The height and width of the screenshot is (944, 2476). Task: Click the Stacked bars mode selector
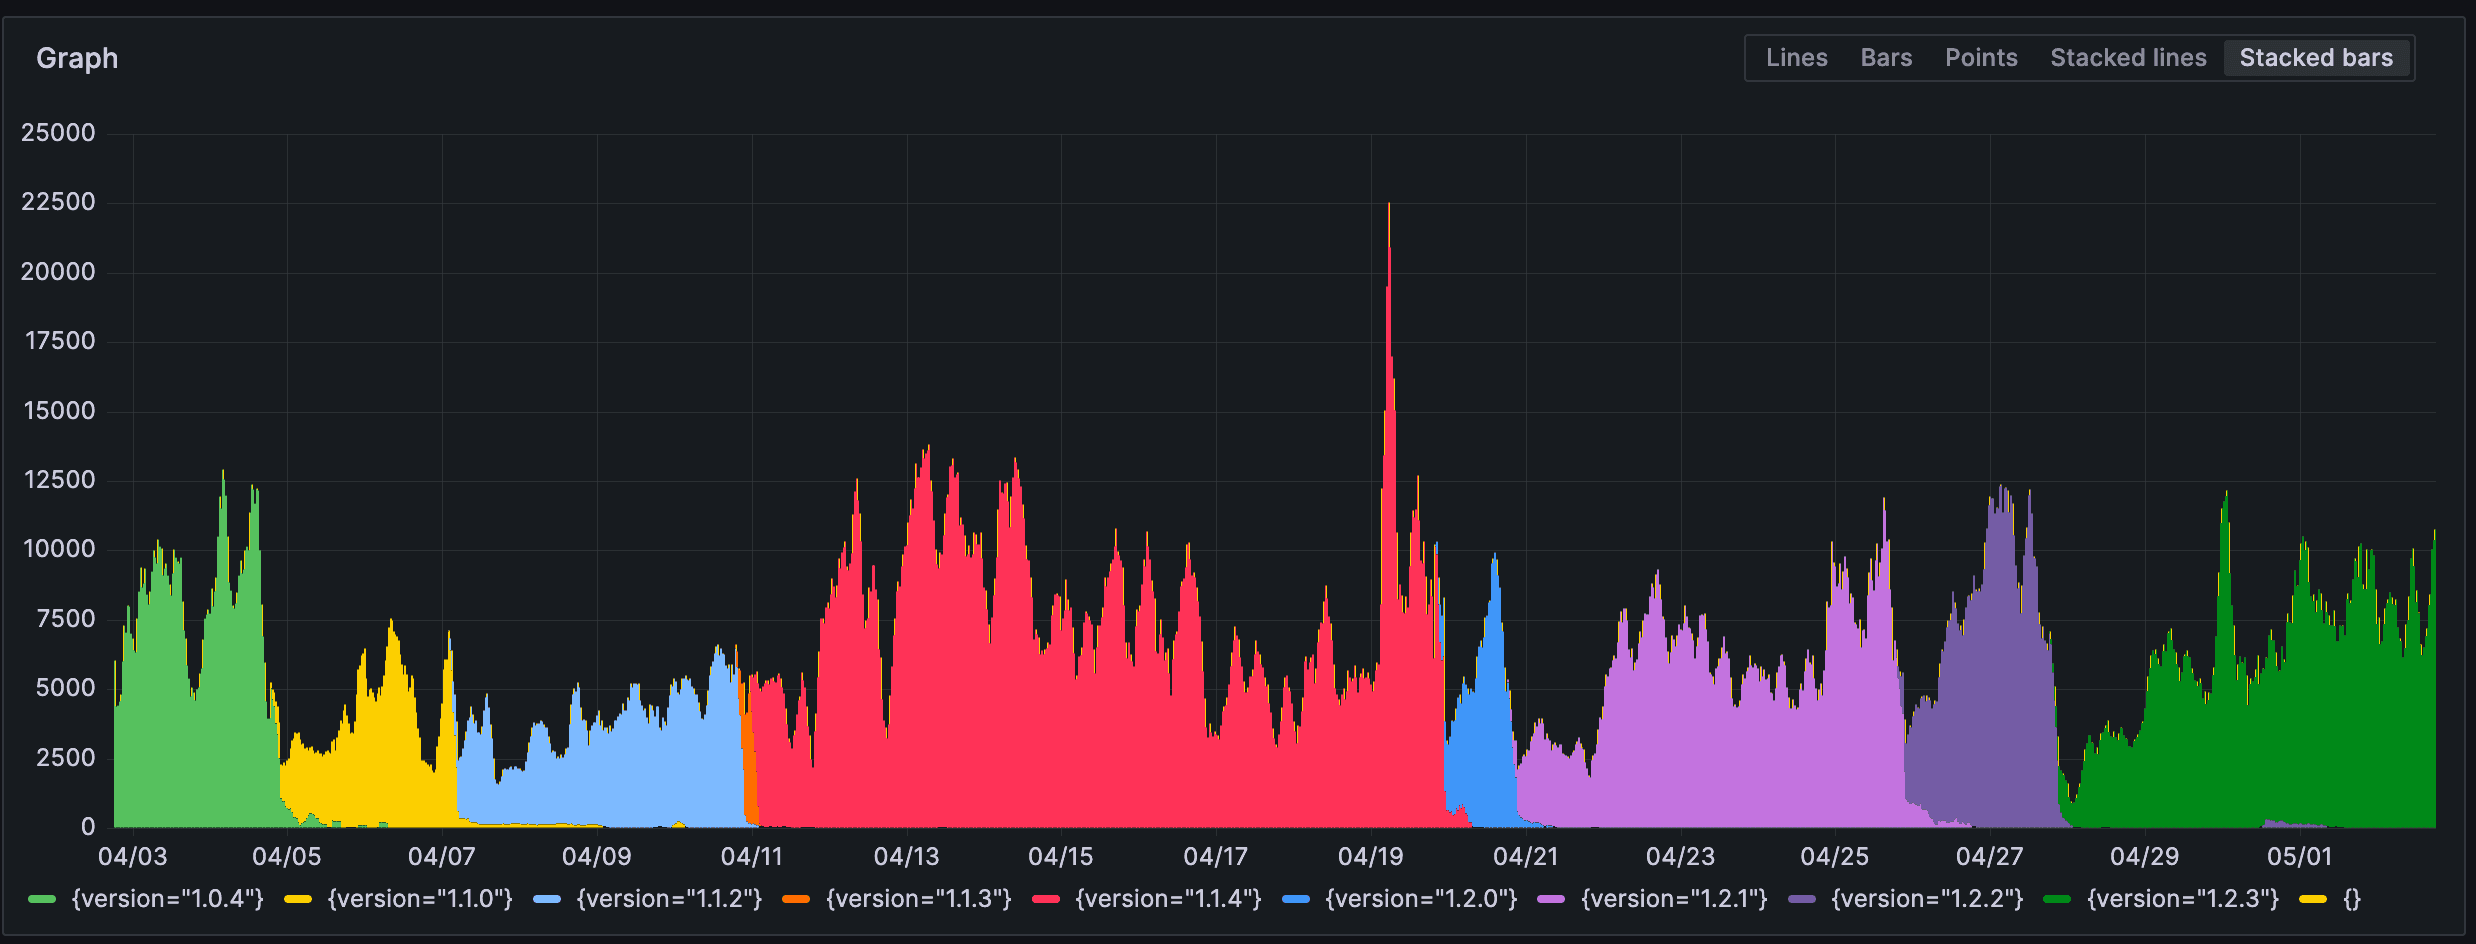point(2317,57)
